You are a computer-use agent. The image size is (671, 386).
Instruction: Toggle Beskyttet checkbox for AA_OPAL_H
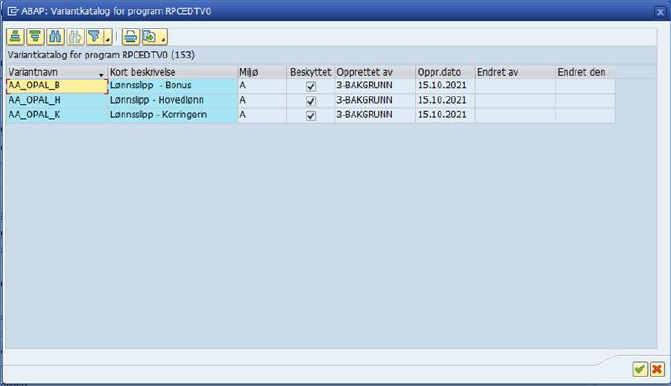tap(311, 101)
